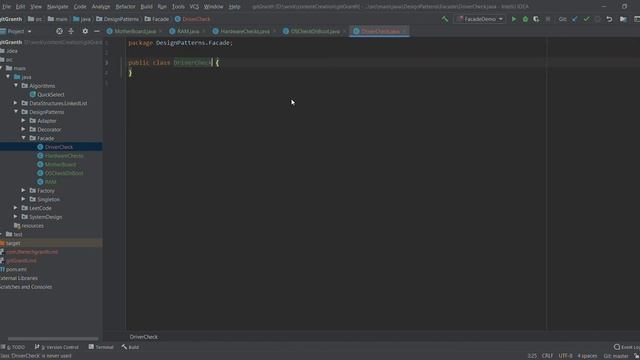Open the Version Control tool window
The image size is (640, 360).
click(x=57, y=347)
